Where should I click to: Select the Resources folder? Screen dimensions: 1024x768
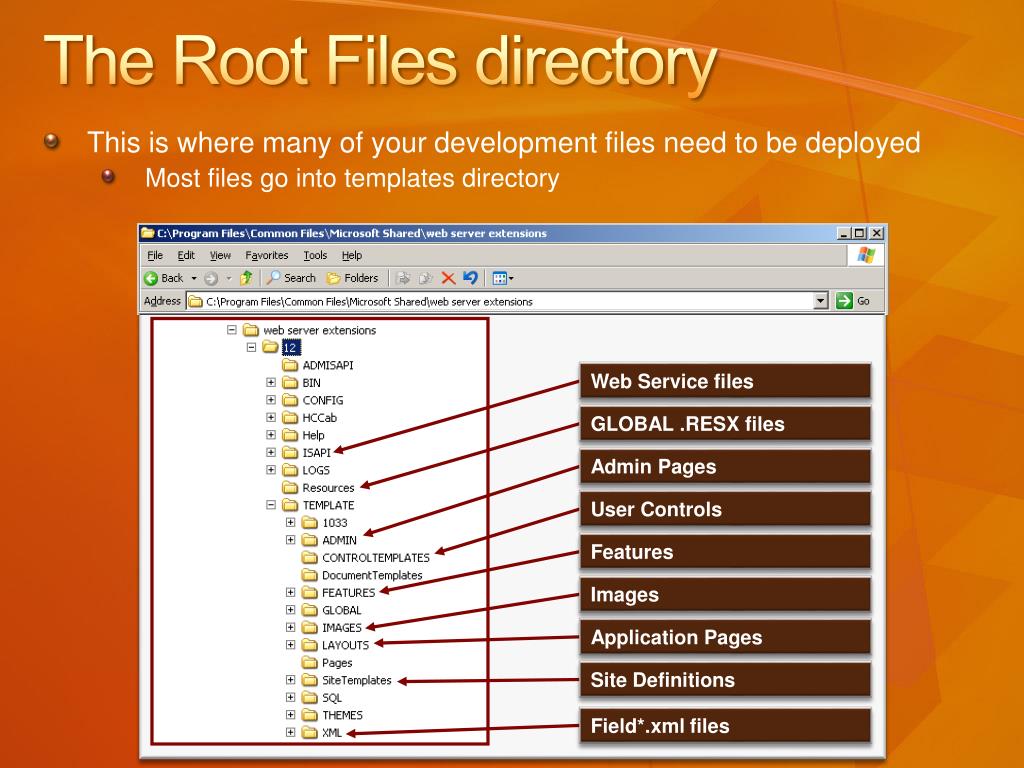tap(319, 487)
